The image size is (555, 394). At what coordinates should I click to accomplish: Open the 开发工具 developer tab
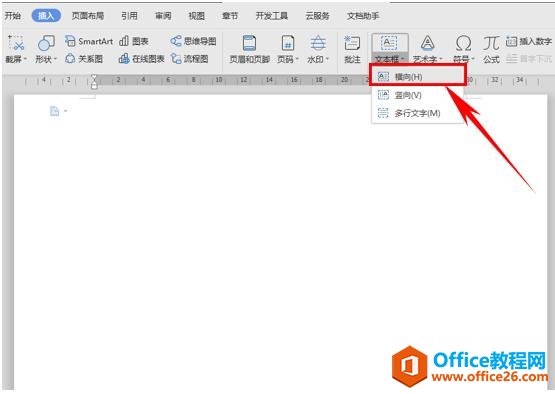[271, 16]
